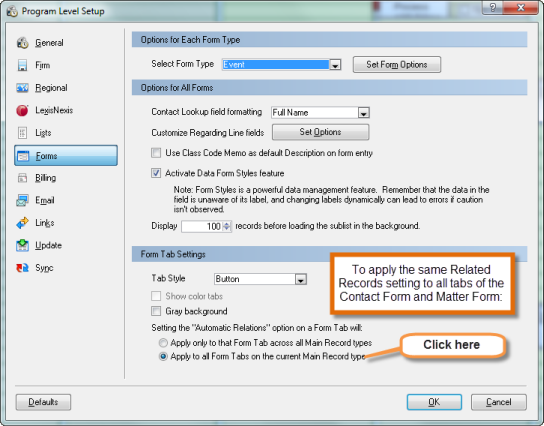Click the Set Options button
Image resolution: width=544 pixels, height=426 pixels.
pos(320,132)
